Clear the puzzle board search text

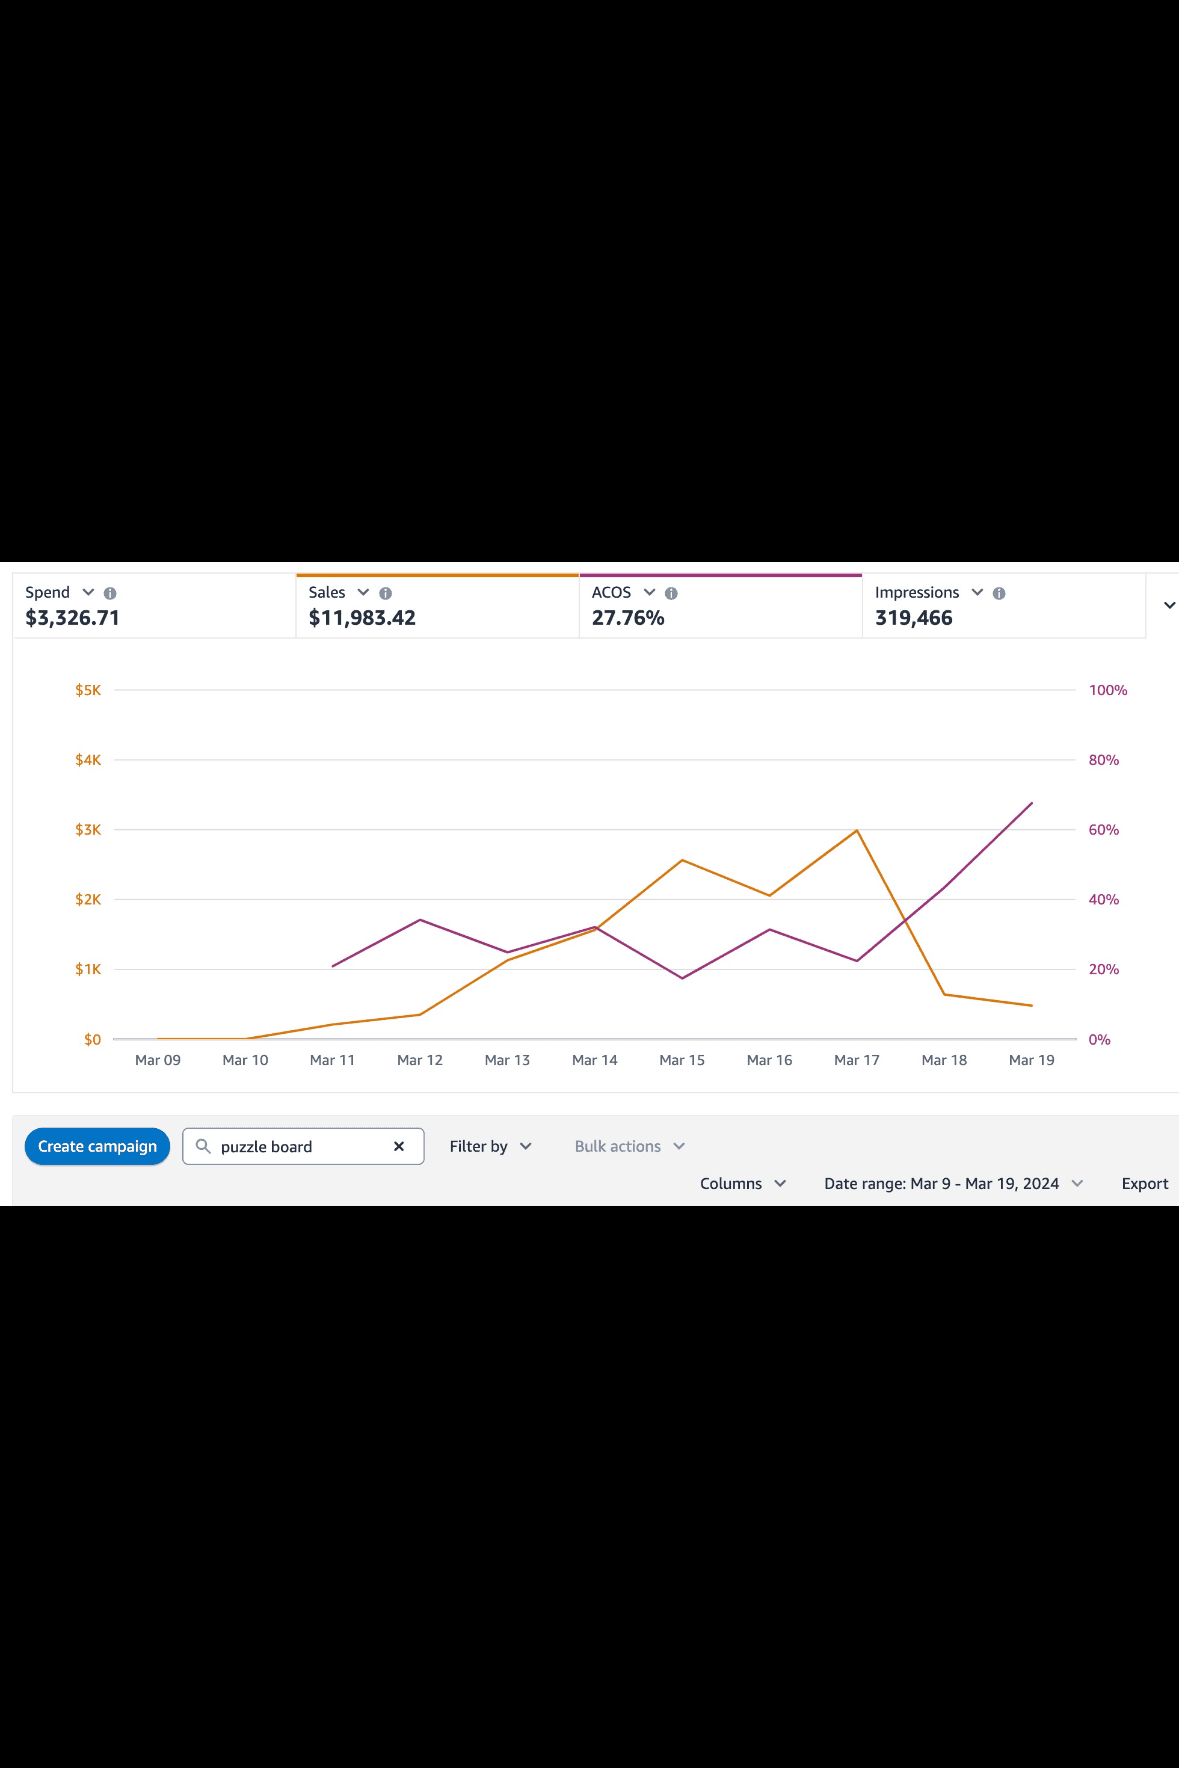click(x=399, y=1146)
